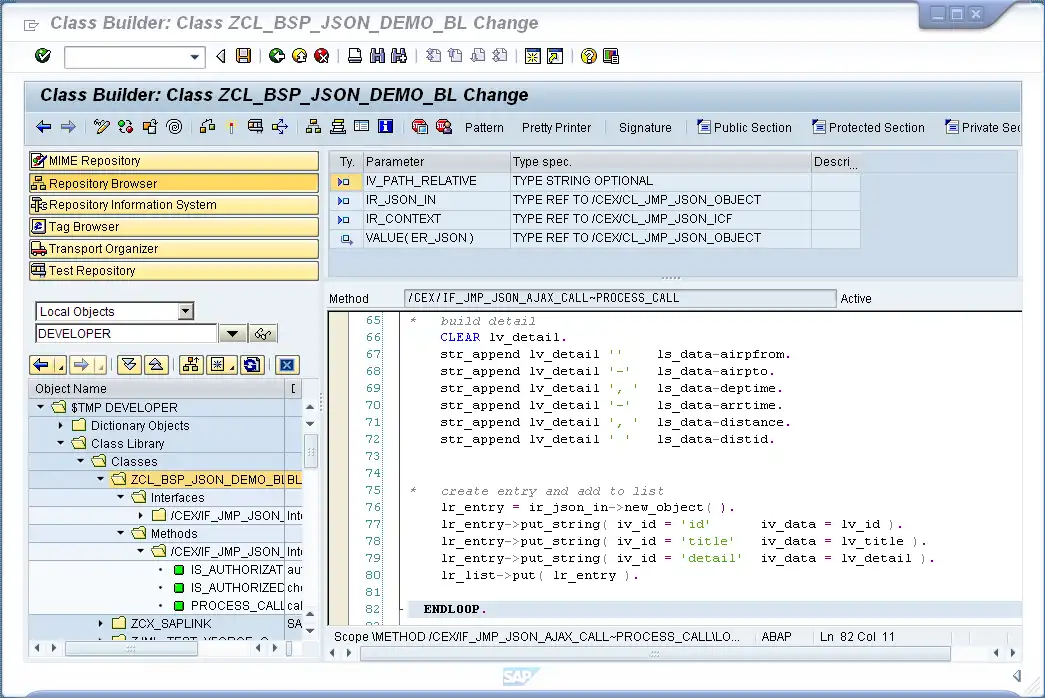
Task: Click the green Back icon in standard toolbar
Action: pos(276,56)
